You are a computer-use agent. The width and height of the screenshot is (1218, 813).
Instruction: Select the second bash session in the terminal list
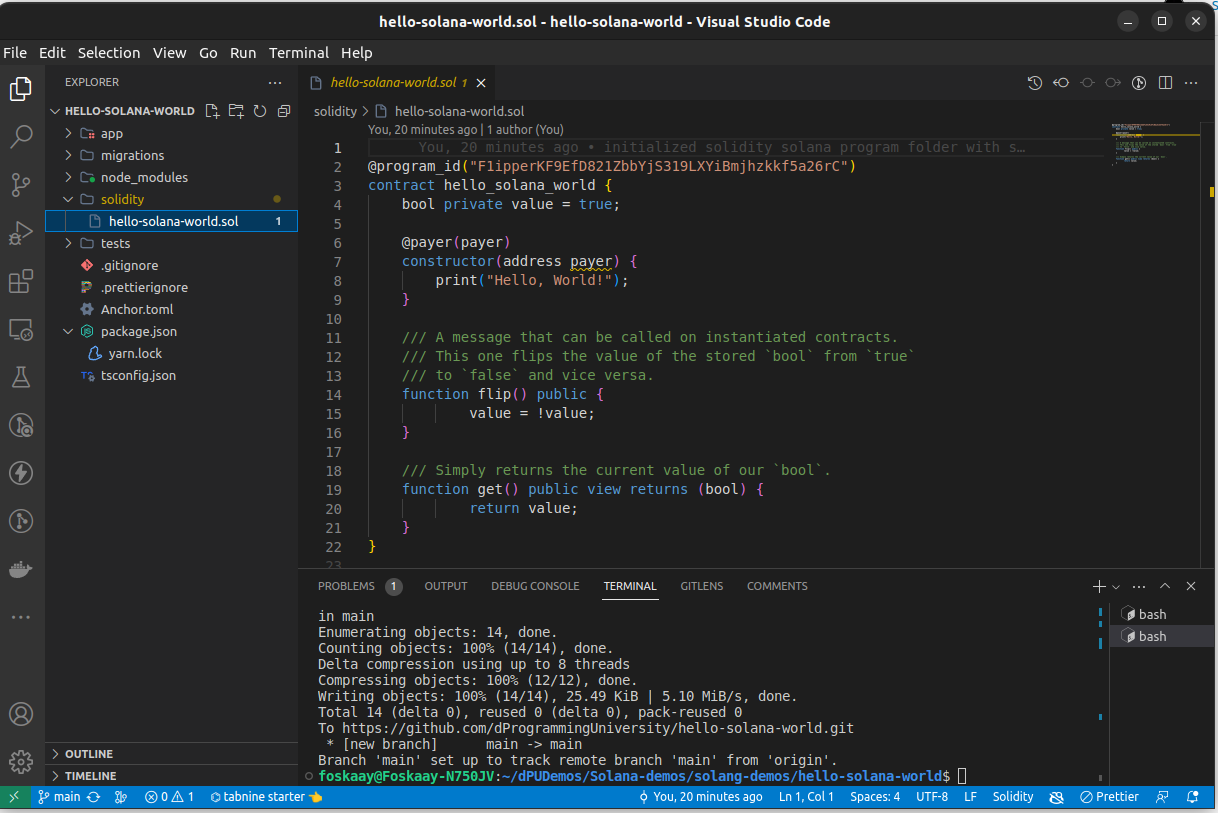pos(1151,636)
